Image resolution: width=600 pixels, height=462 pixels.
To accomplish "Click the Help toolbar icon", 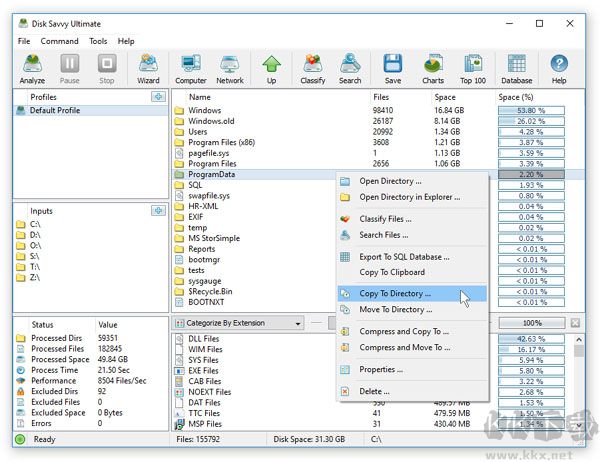I will 559,69.
